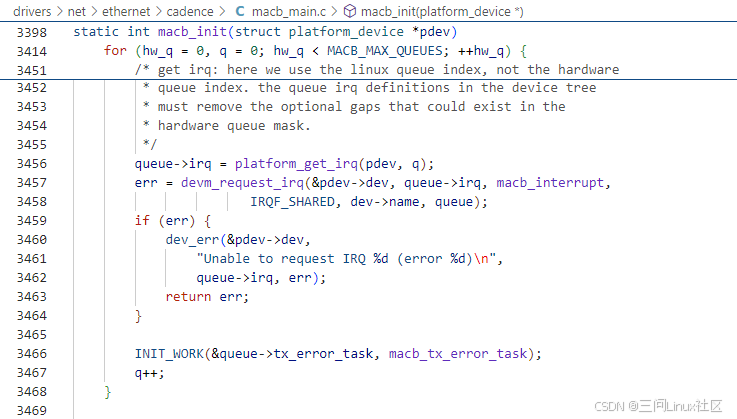Expand chevron after 'net' breadcrumb
Screen dimensions: 737x419
94,11
